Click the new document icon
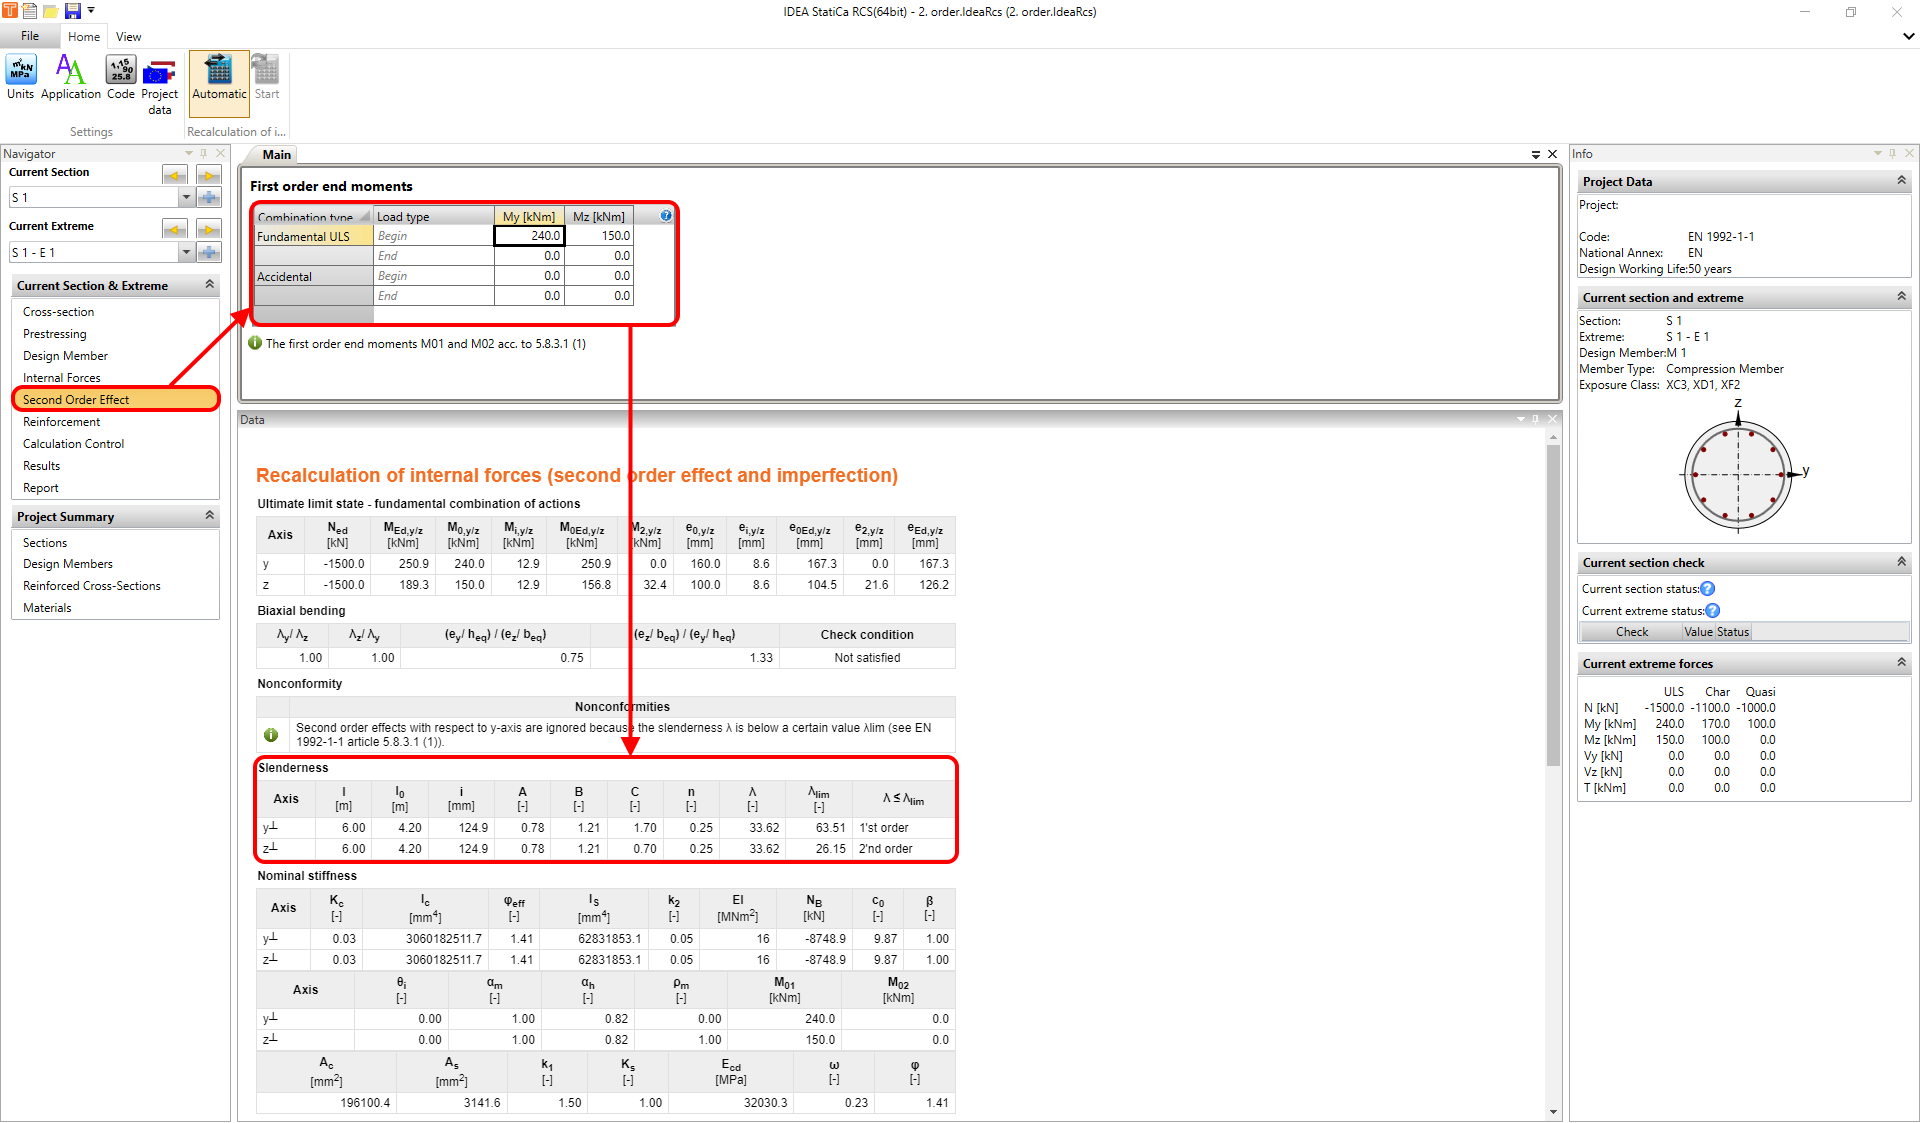The image size is (1920, 1123). tap(30, 11)
